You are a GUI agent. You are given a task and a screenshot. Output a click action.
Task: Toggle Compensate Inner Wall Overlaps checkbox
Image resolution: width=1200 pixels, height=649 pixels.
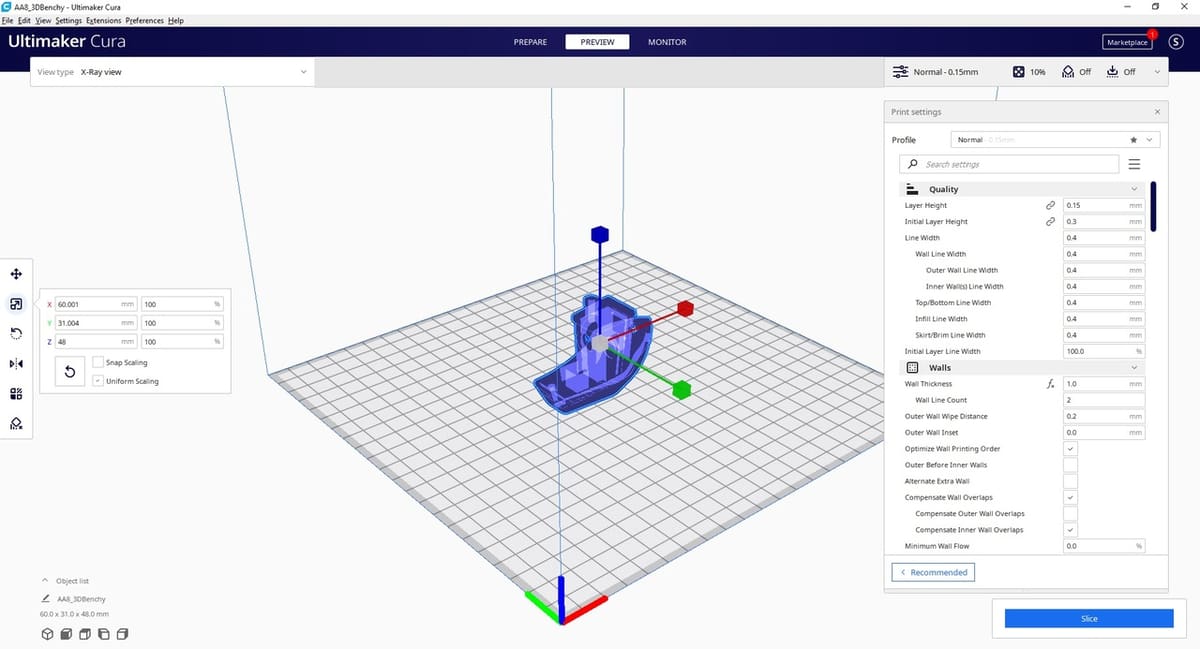[x=1070, y=530]
